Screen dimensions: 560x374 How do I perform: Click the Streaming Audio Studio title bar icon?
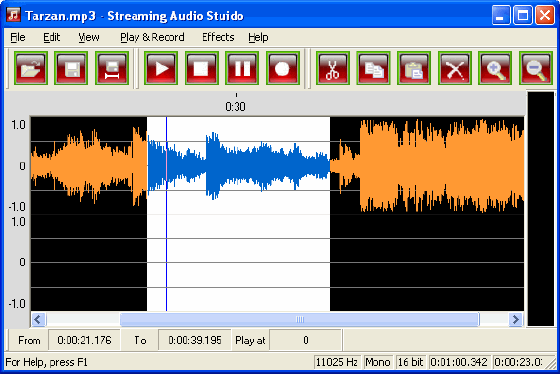tap(14, 15)
